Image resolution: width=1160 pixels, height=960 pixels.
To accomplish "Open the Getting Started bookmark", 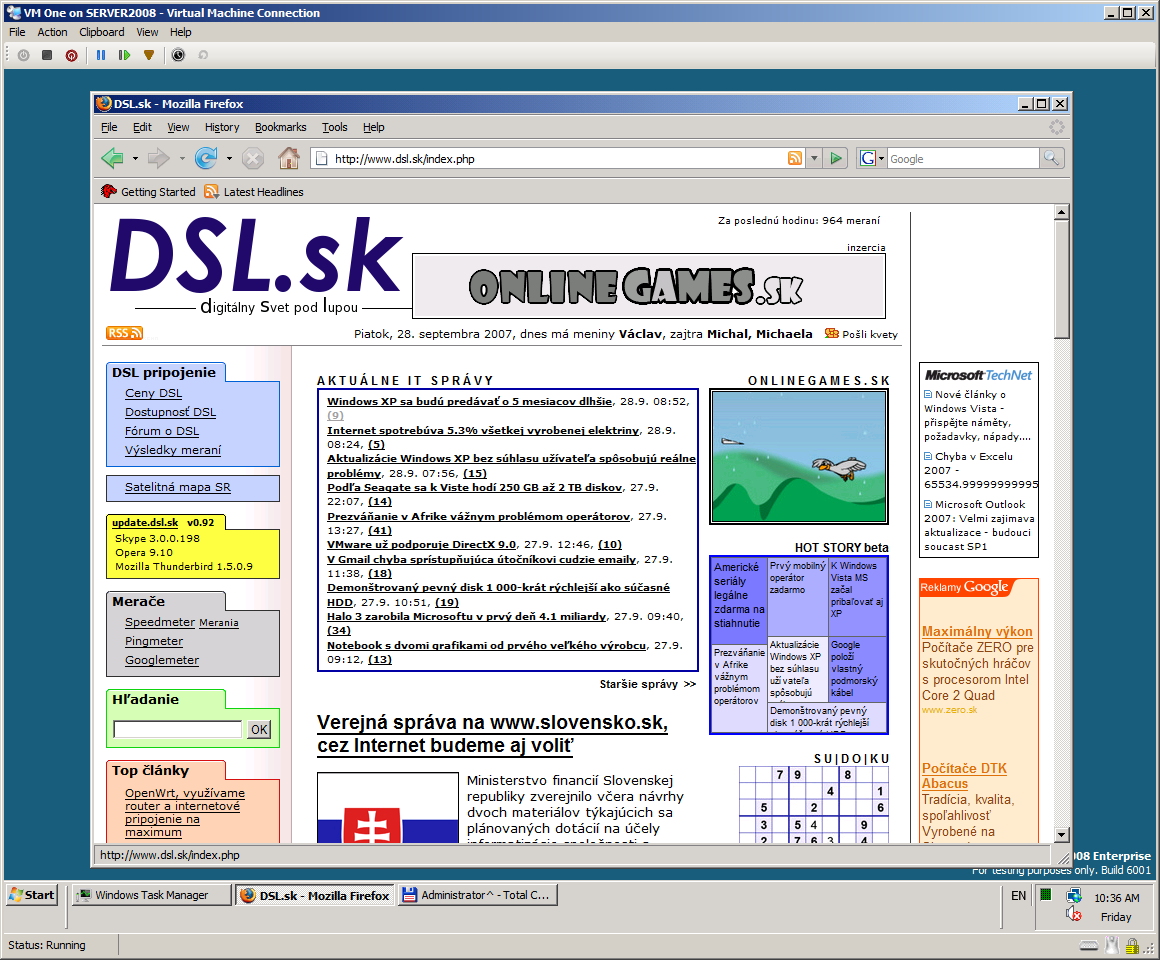I will (149, 192).
